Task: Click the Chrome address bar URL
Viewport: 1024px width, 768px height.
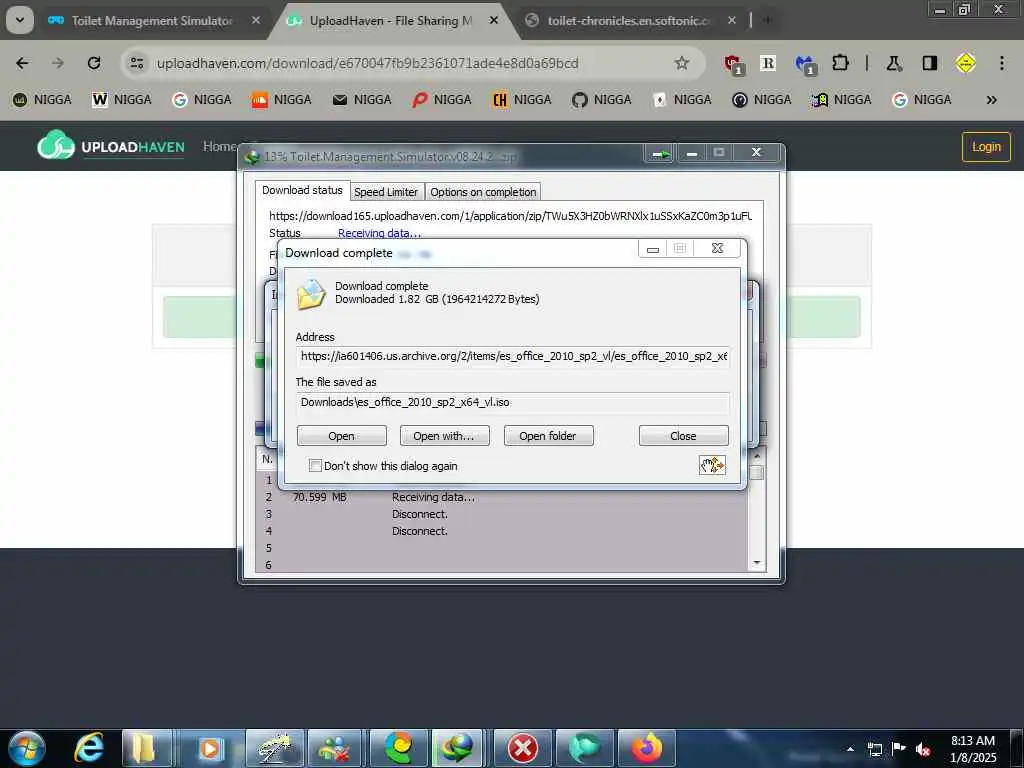Action: tap(367, 63)
